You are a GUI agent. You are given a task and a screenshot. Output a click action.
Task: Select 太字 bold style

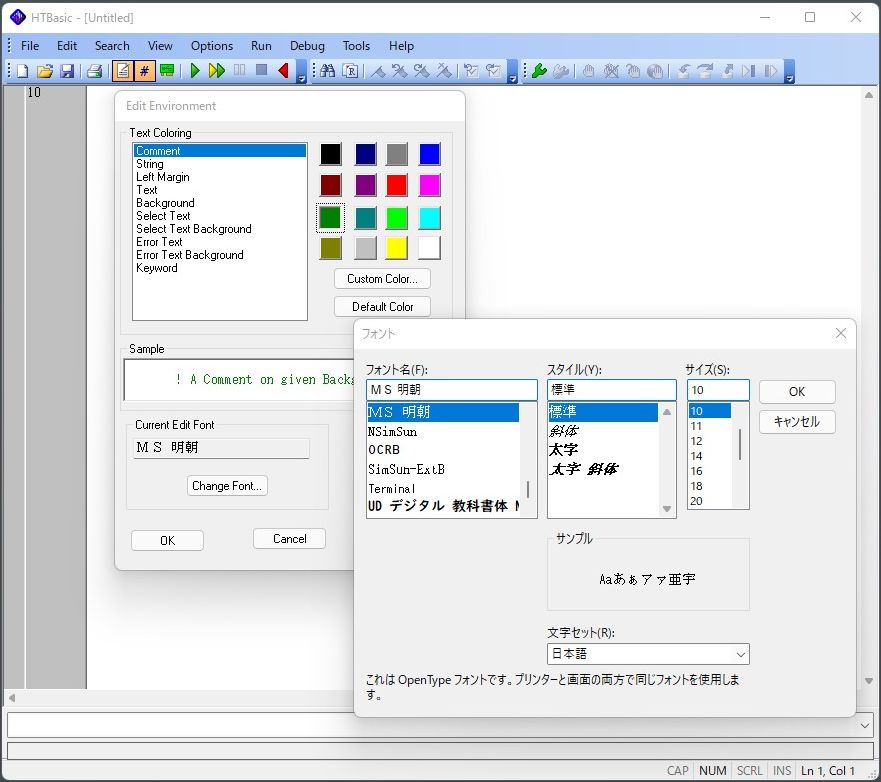click(x=603, y=449)
